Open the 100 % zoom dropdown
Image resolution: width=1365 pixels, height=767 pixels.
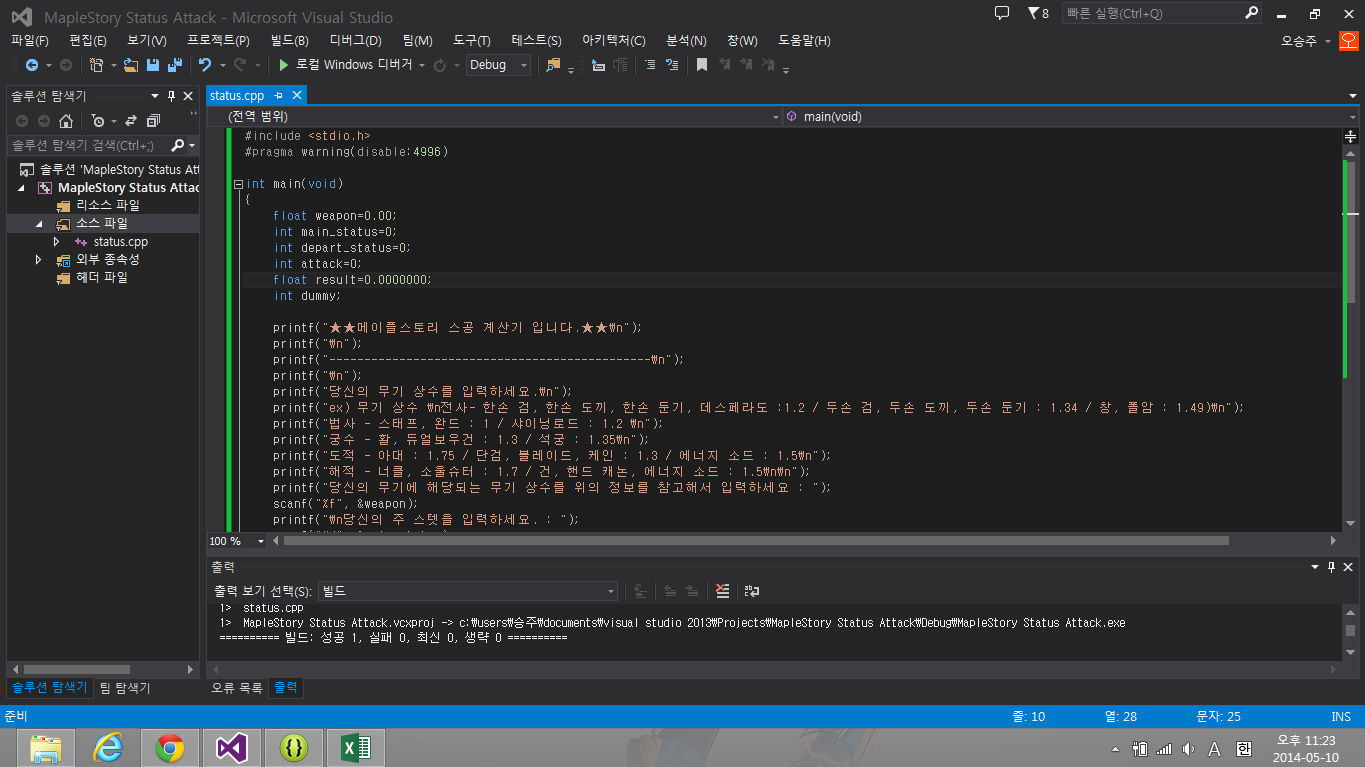pyautogui.click(x=261, y=541)
